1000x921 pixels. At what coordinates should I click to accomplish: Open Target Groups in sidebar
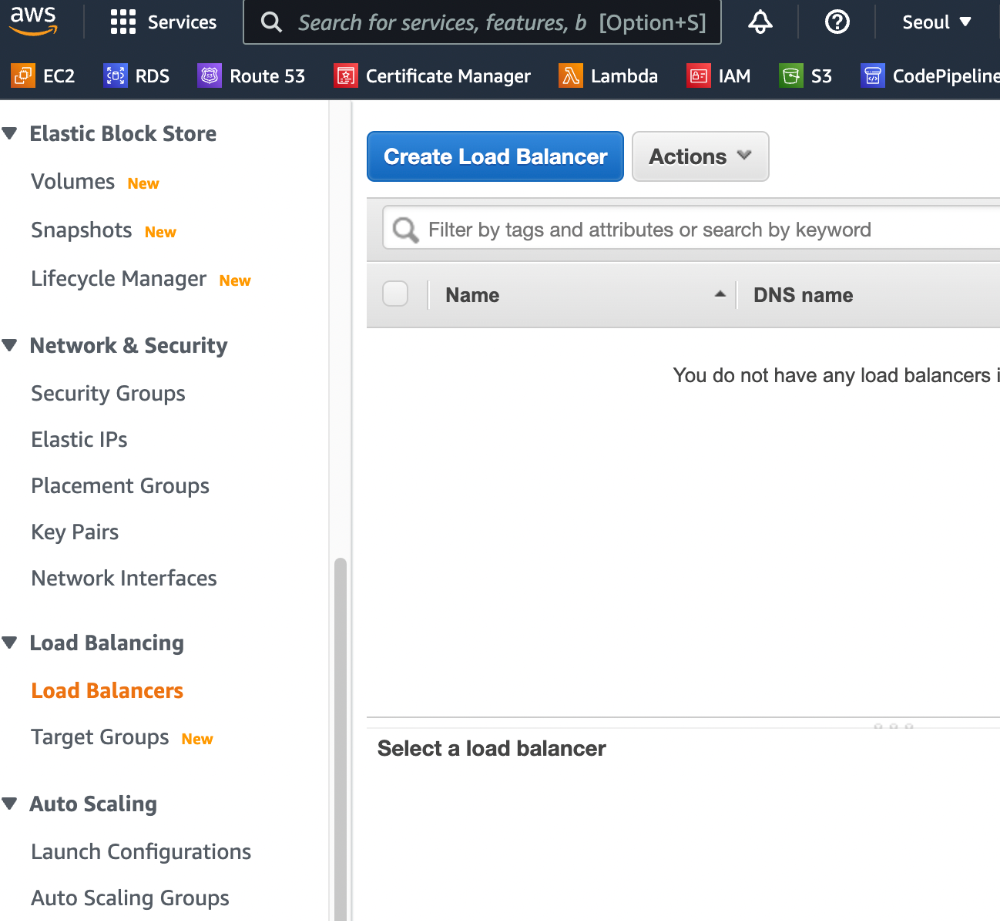click(100, 737)
